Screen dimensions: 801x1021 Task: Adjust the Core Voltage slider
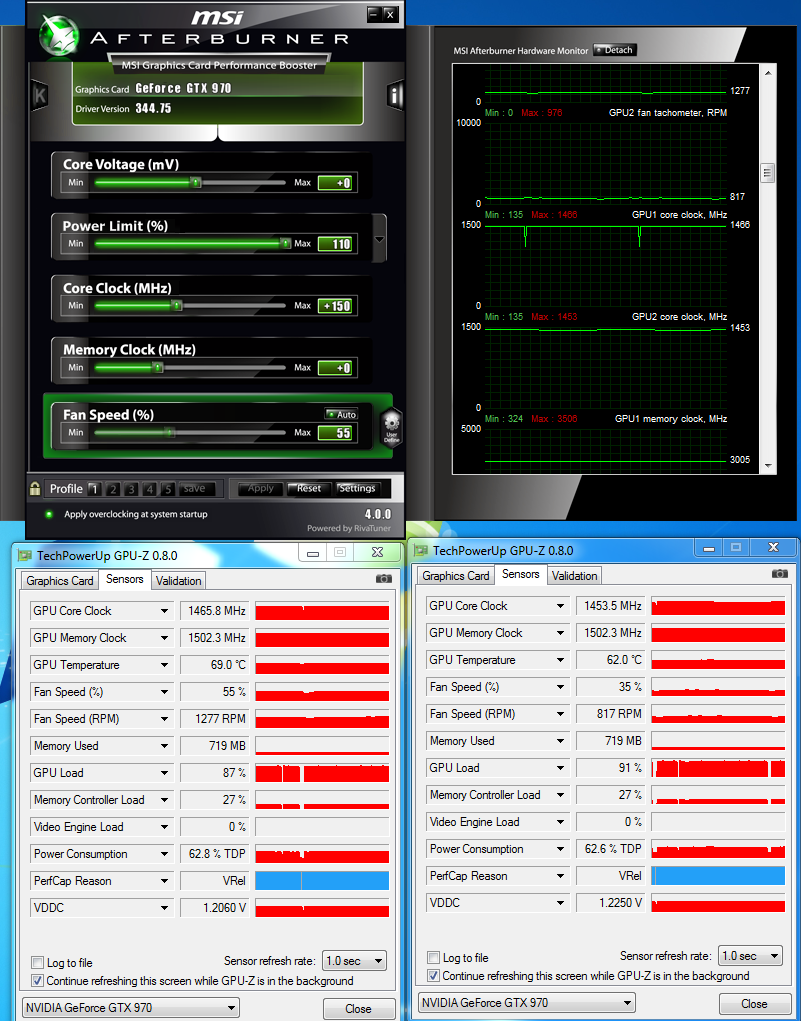click(196, 183)
